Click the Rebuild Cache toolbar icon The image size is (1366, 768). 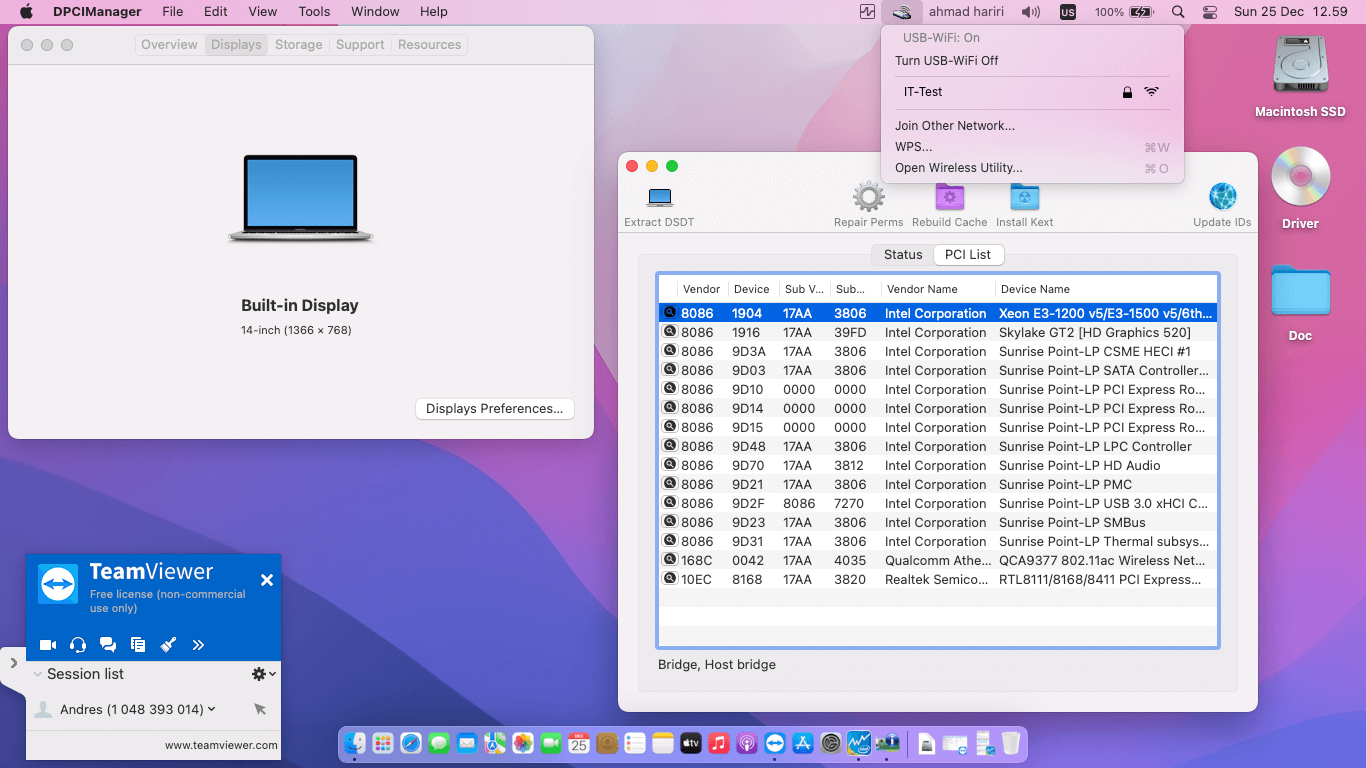(x=949, y=197)
